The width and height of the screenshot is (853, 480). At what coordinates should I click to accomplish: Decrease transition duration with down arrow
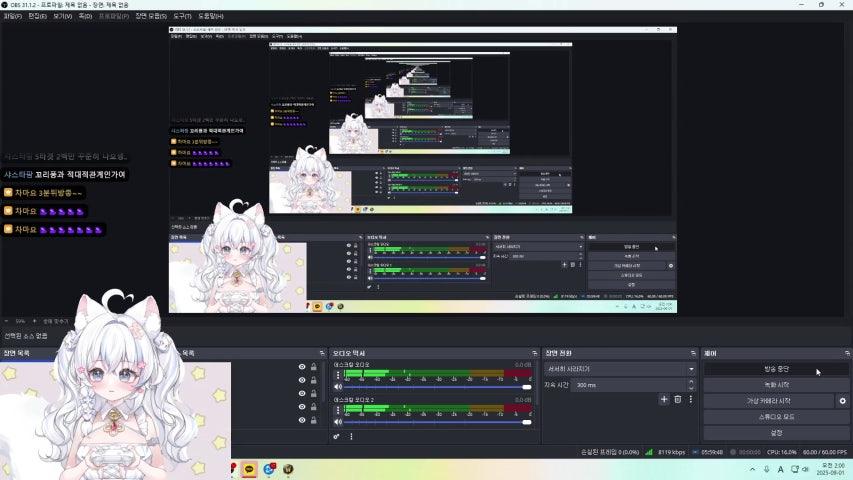[691, 388]
